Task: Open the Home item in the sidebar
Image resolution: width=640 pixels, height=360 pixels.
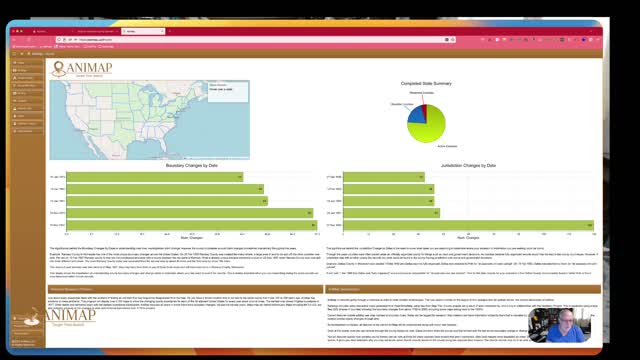Action: (27, 62)
